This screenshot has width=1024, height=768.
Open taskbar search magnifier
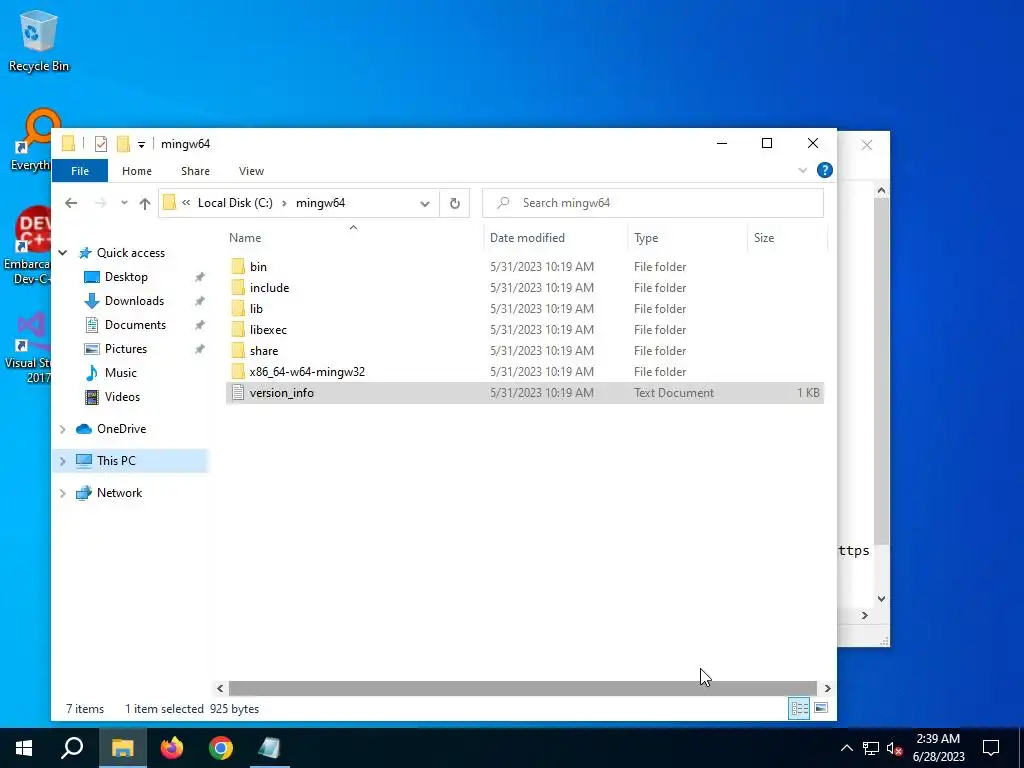(x=72, y=748)
